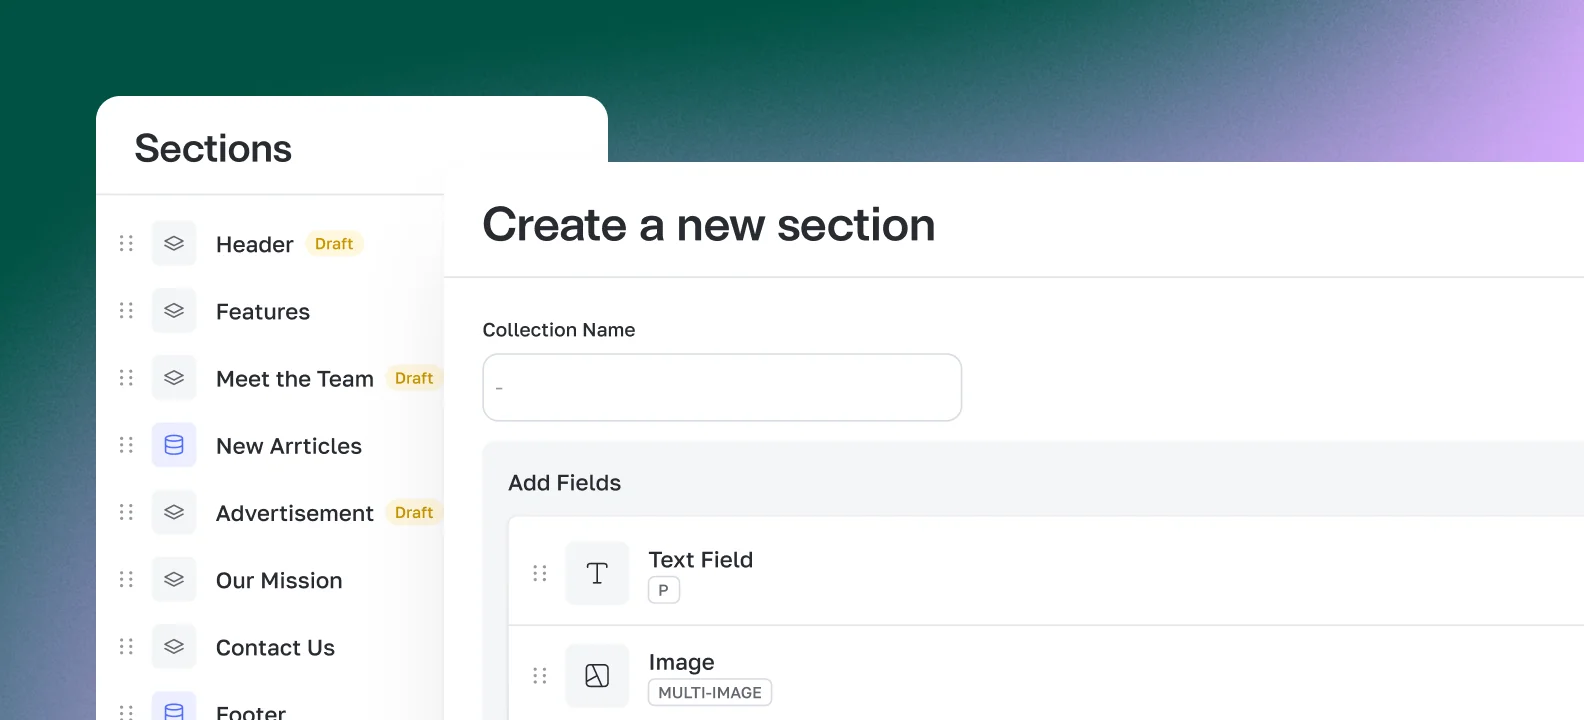Click the layers icon next to Our Mission
1584x720 pixels.
click(173, 579)
